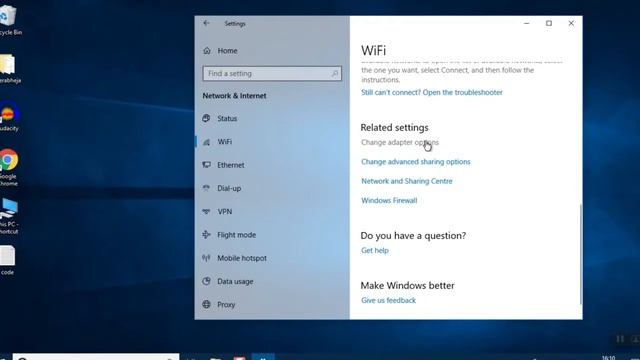
Task: Go back using the Settings back arrow
Action: click(206, 23)
